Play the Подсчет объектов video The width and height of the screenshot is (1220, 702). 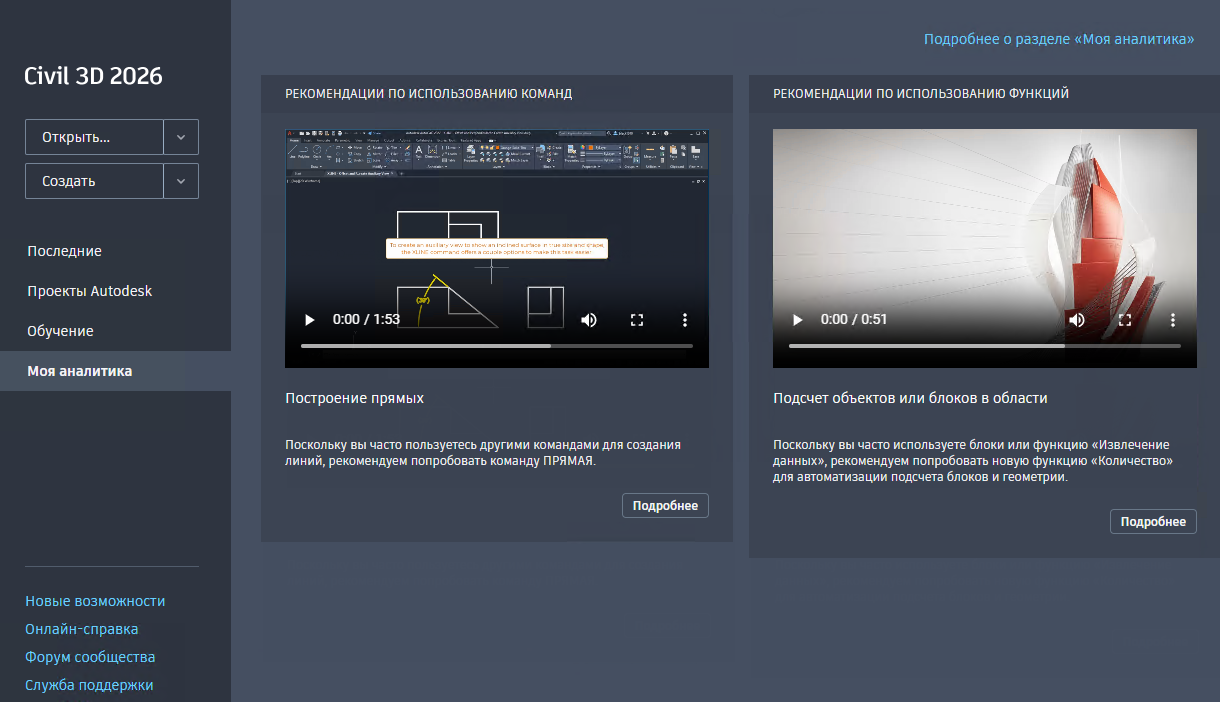(x=798, y=320)
